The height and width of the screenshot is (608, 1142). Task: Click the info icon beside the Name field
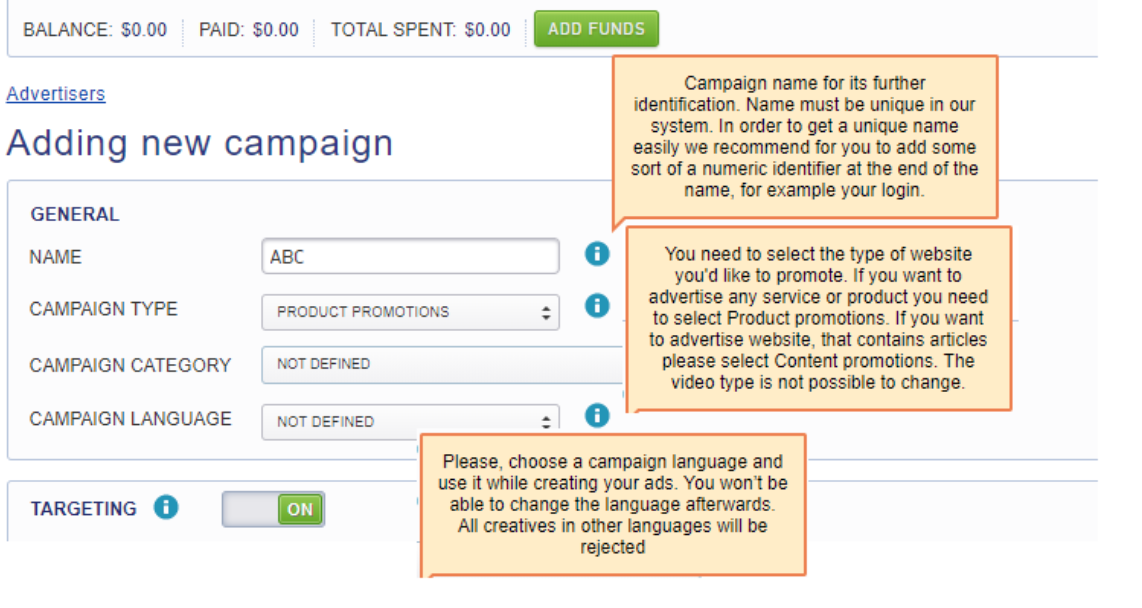597,255
